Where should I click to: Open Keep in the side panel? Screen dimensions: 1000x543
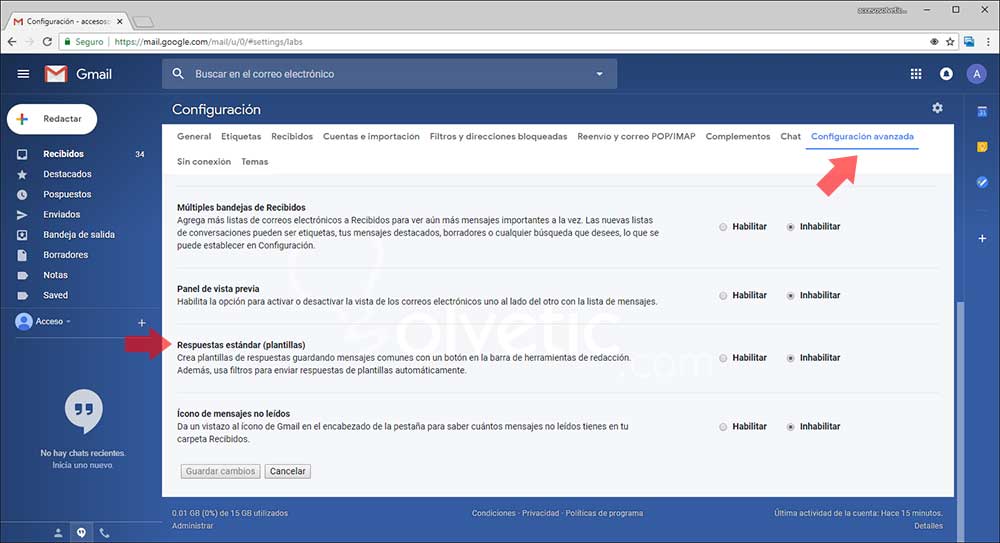coord(982,147)
